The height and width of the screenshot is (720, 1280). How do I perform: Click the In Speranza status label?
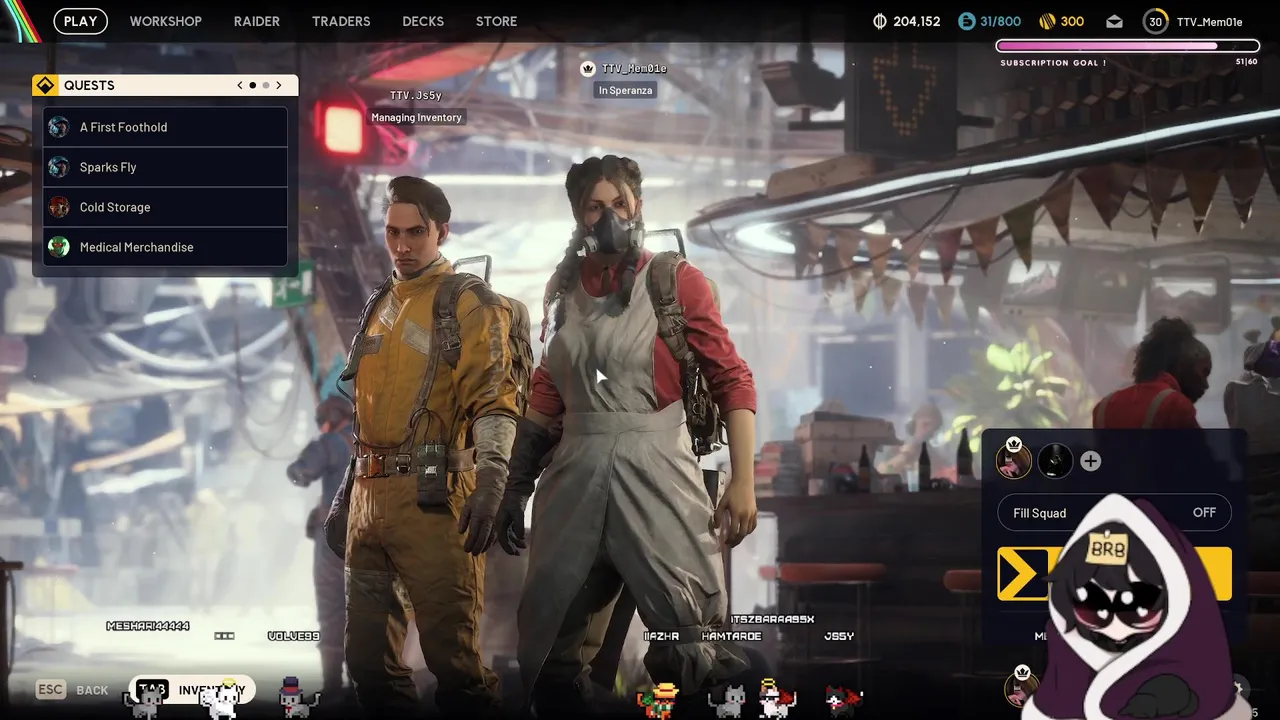[625, 90]
